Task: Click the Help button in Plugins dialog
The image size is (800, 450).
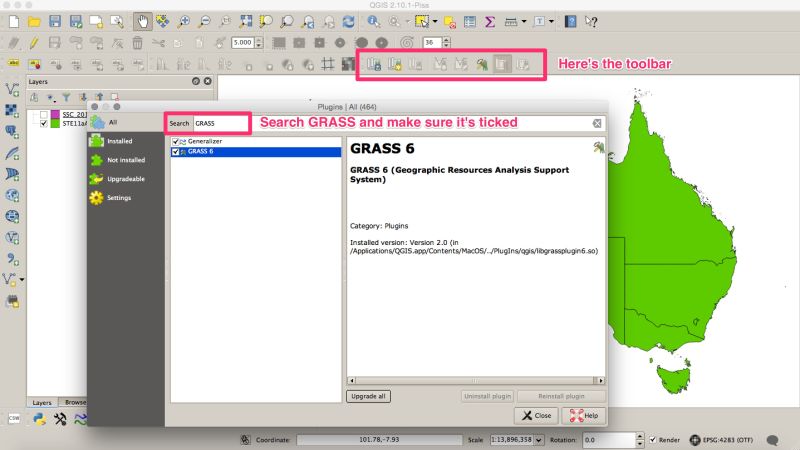Action: pyautogui.click(x=584, y=415)
